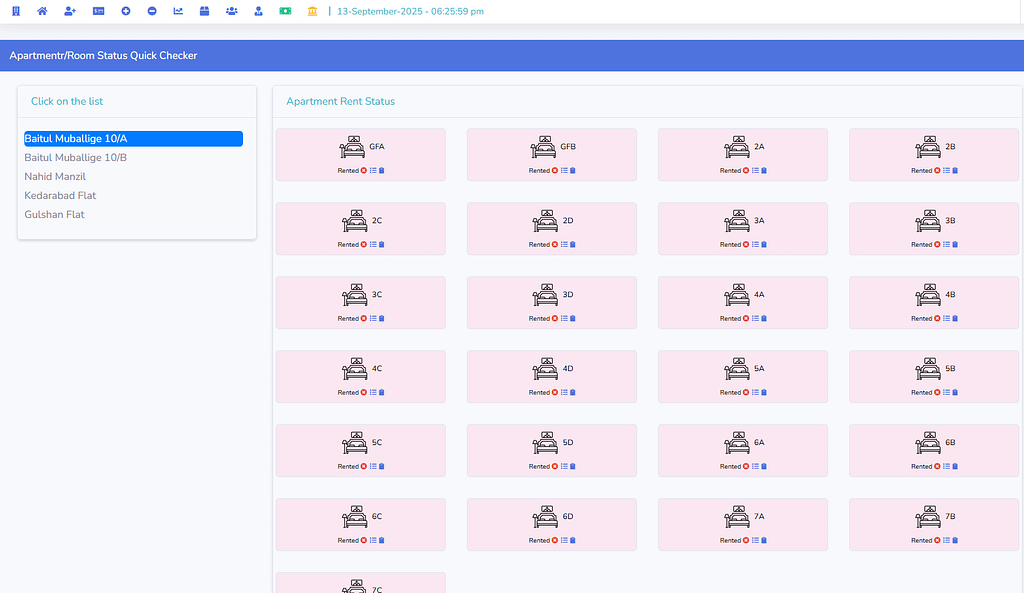Click the clipboard icon on apartment 4B card
Viewport: 1024px width, 593px height.
pos(955,319)
